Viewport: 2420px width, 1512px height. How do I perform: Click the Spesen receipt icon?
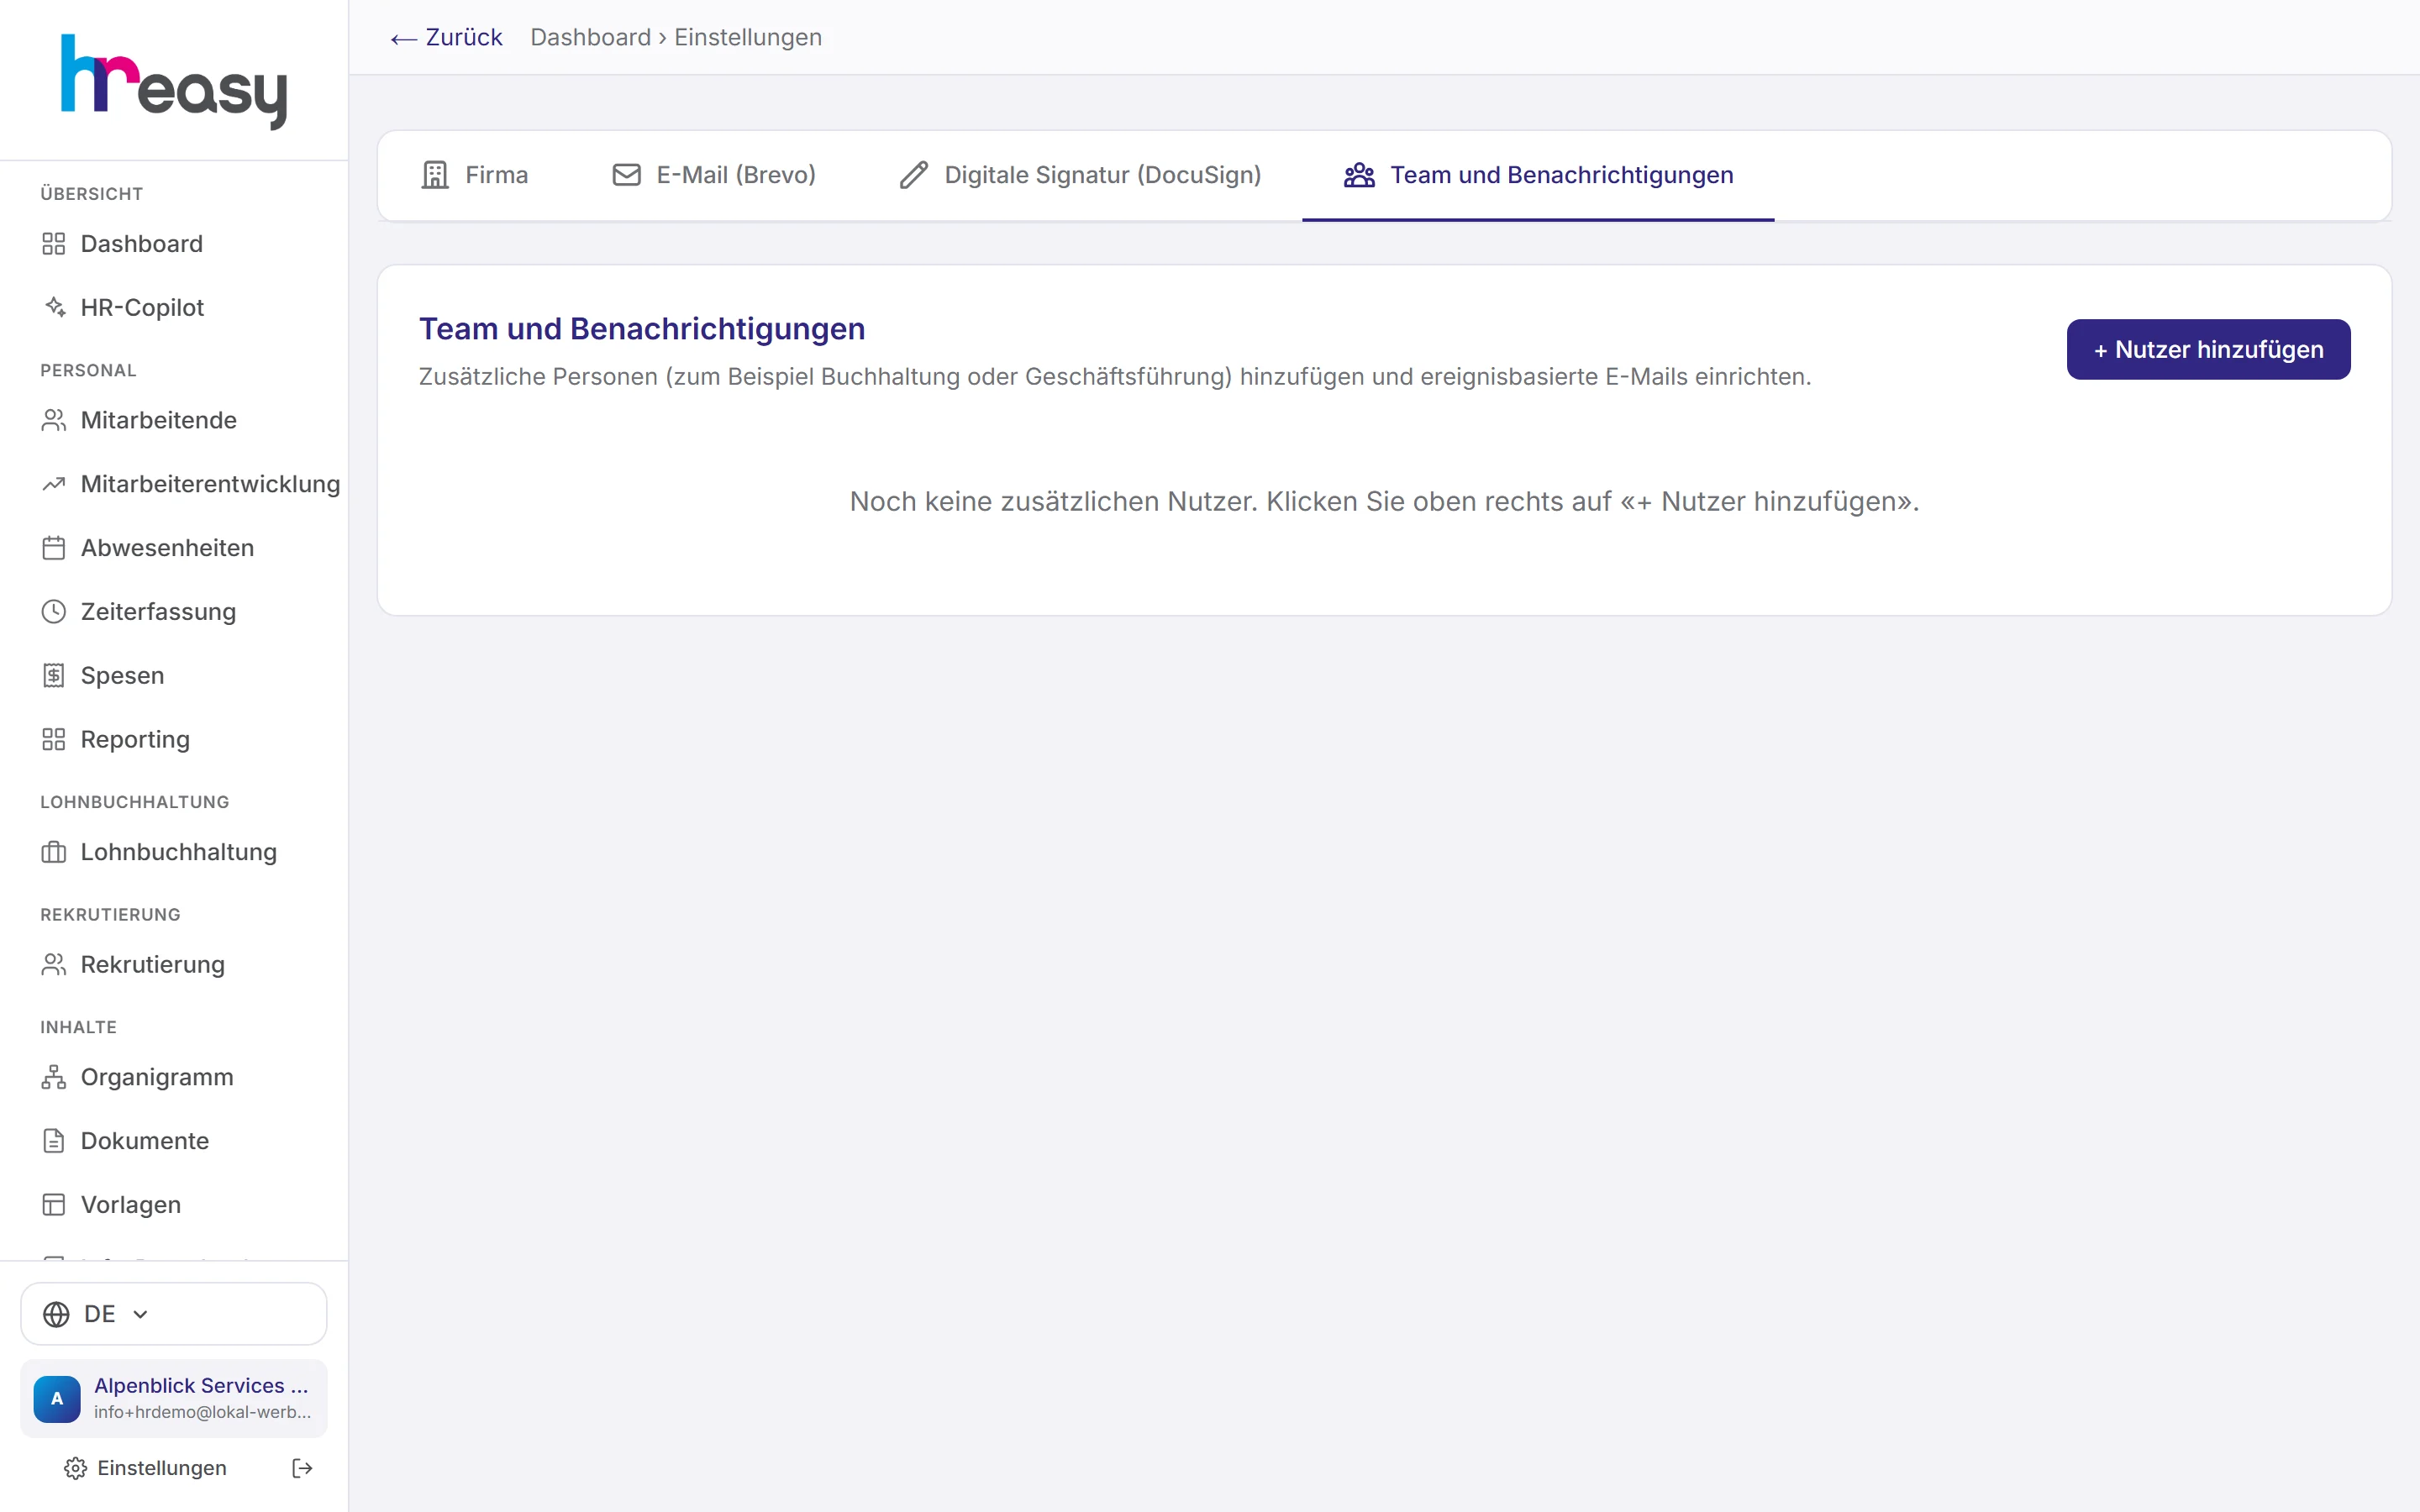(x=54, y=676)
